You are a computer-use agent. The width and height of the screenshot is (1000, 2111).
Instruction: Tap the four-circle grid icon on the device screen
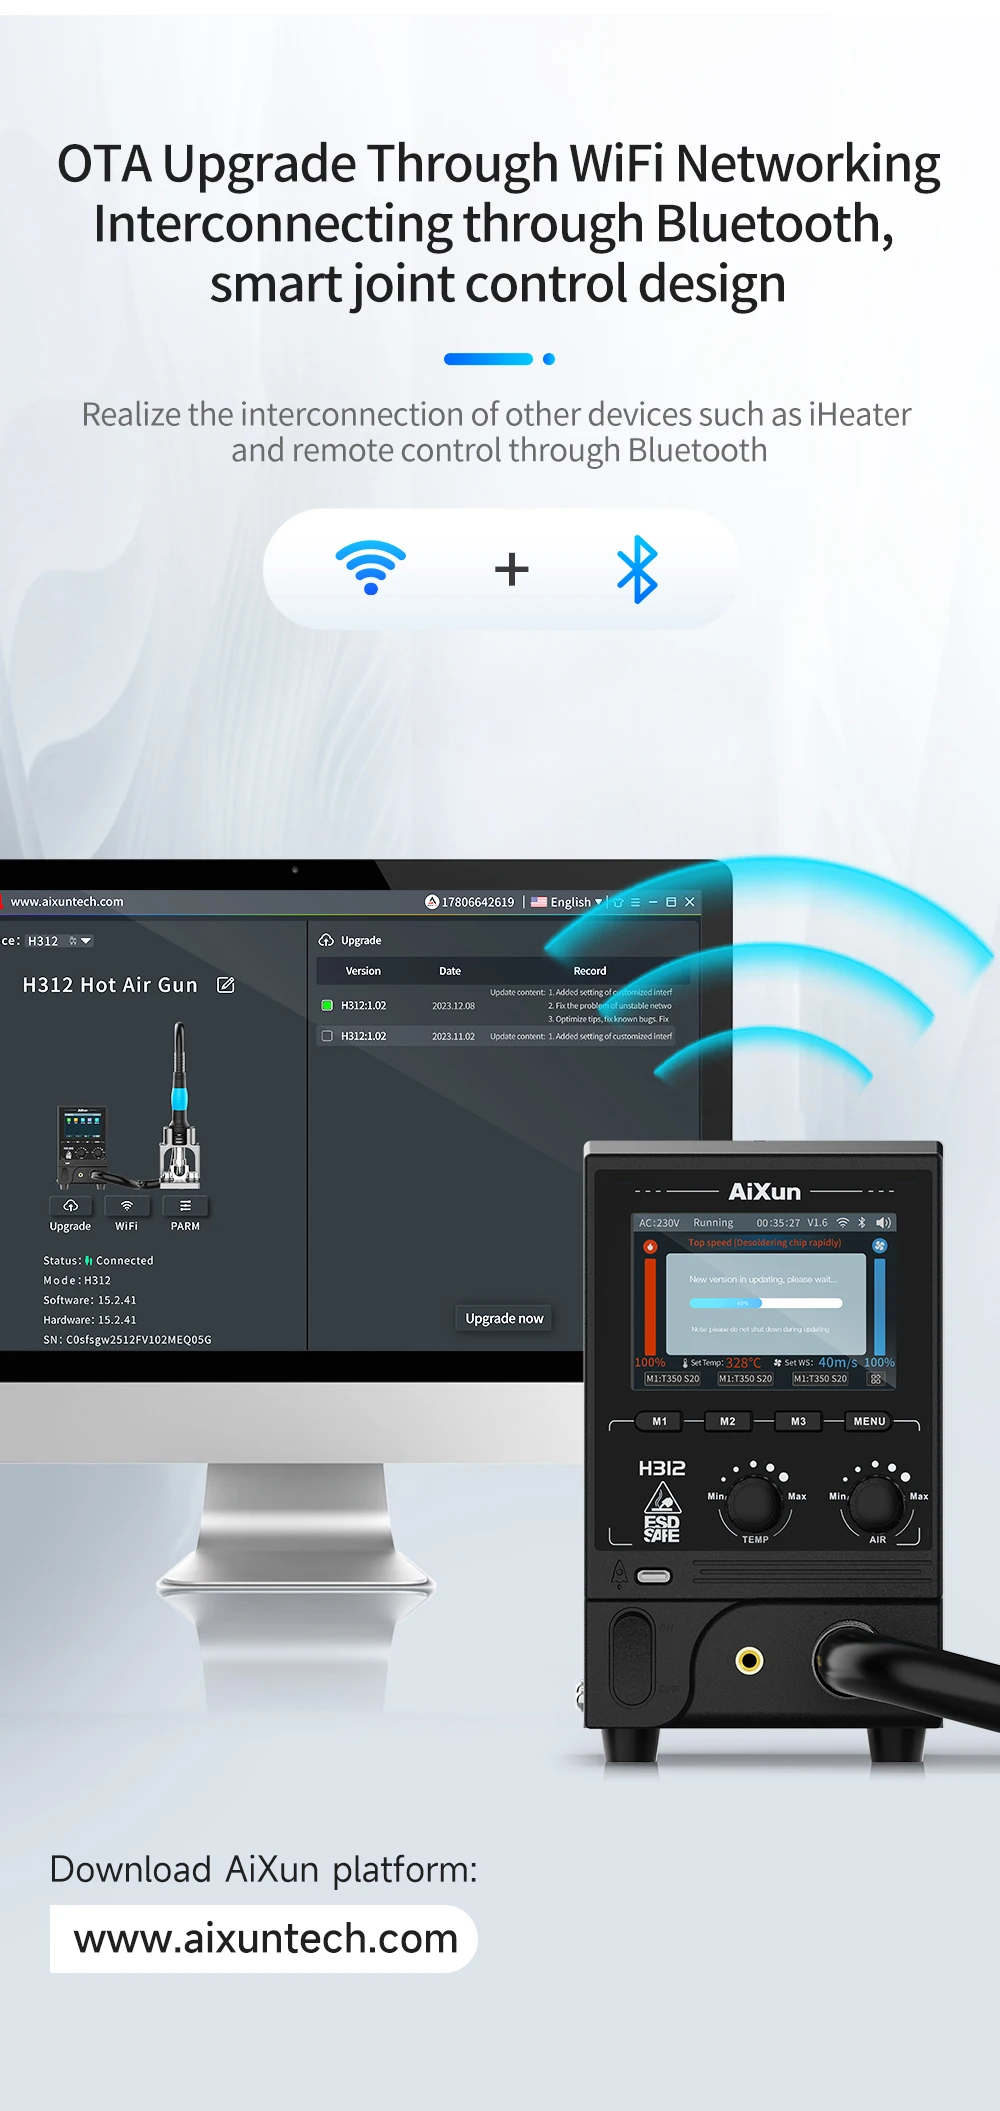pos(876,1379)
